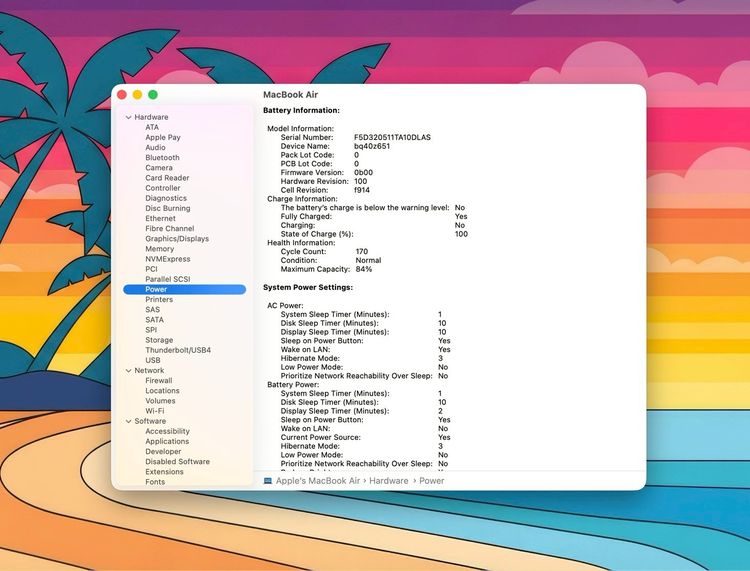Click the Network group label
Screen dimensions: 750x571
pyautogui.click(x=149, y=371)
